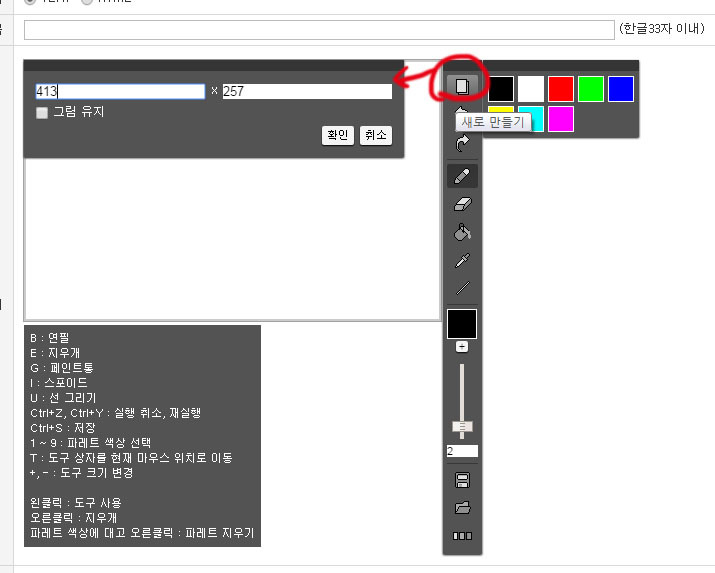
Task: Toggle the palette three-squares icon
Action: click(462, 536)
